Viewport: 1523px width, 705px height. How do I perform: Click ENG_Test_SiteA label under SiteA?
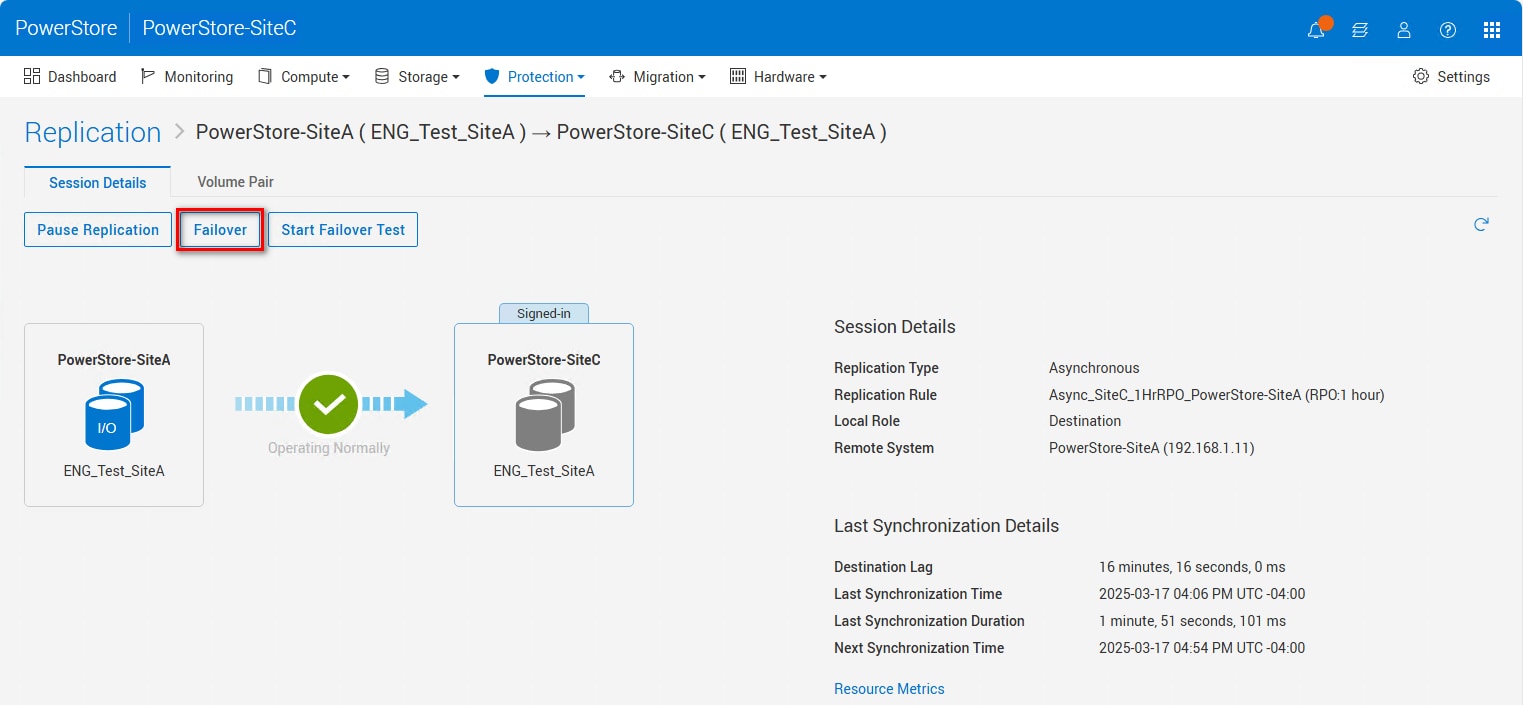[114, 470]
